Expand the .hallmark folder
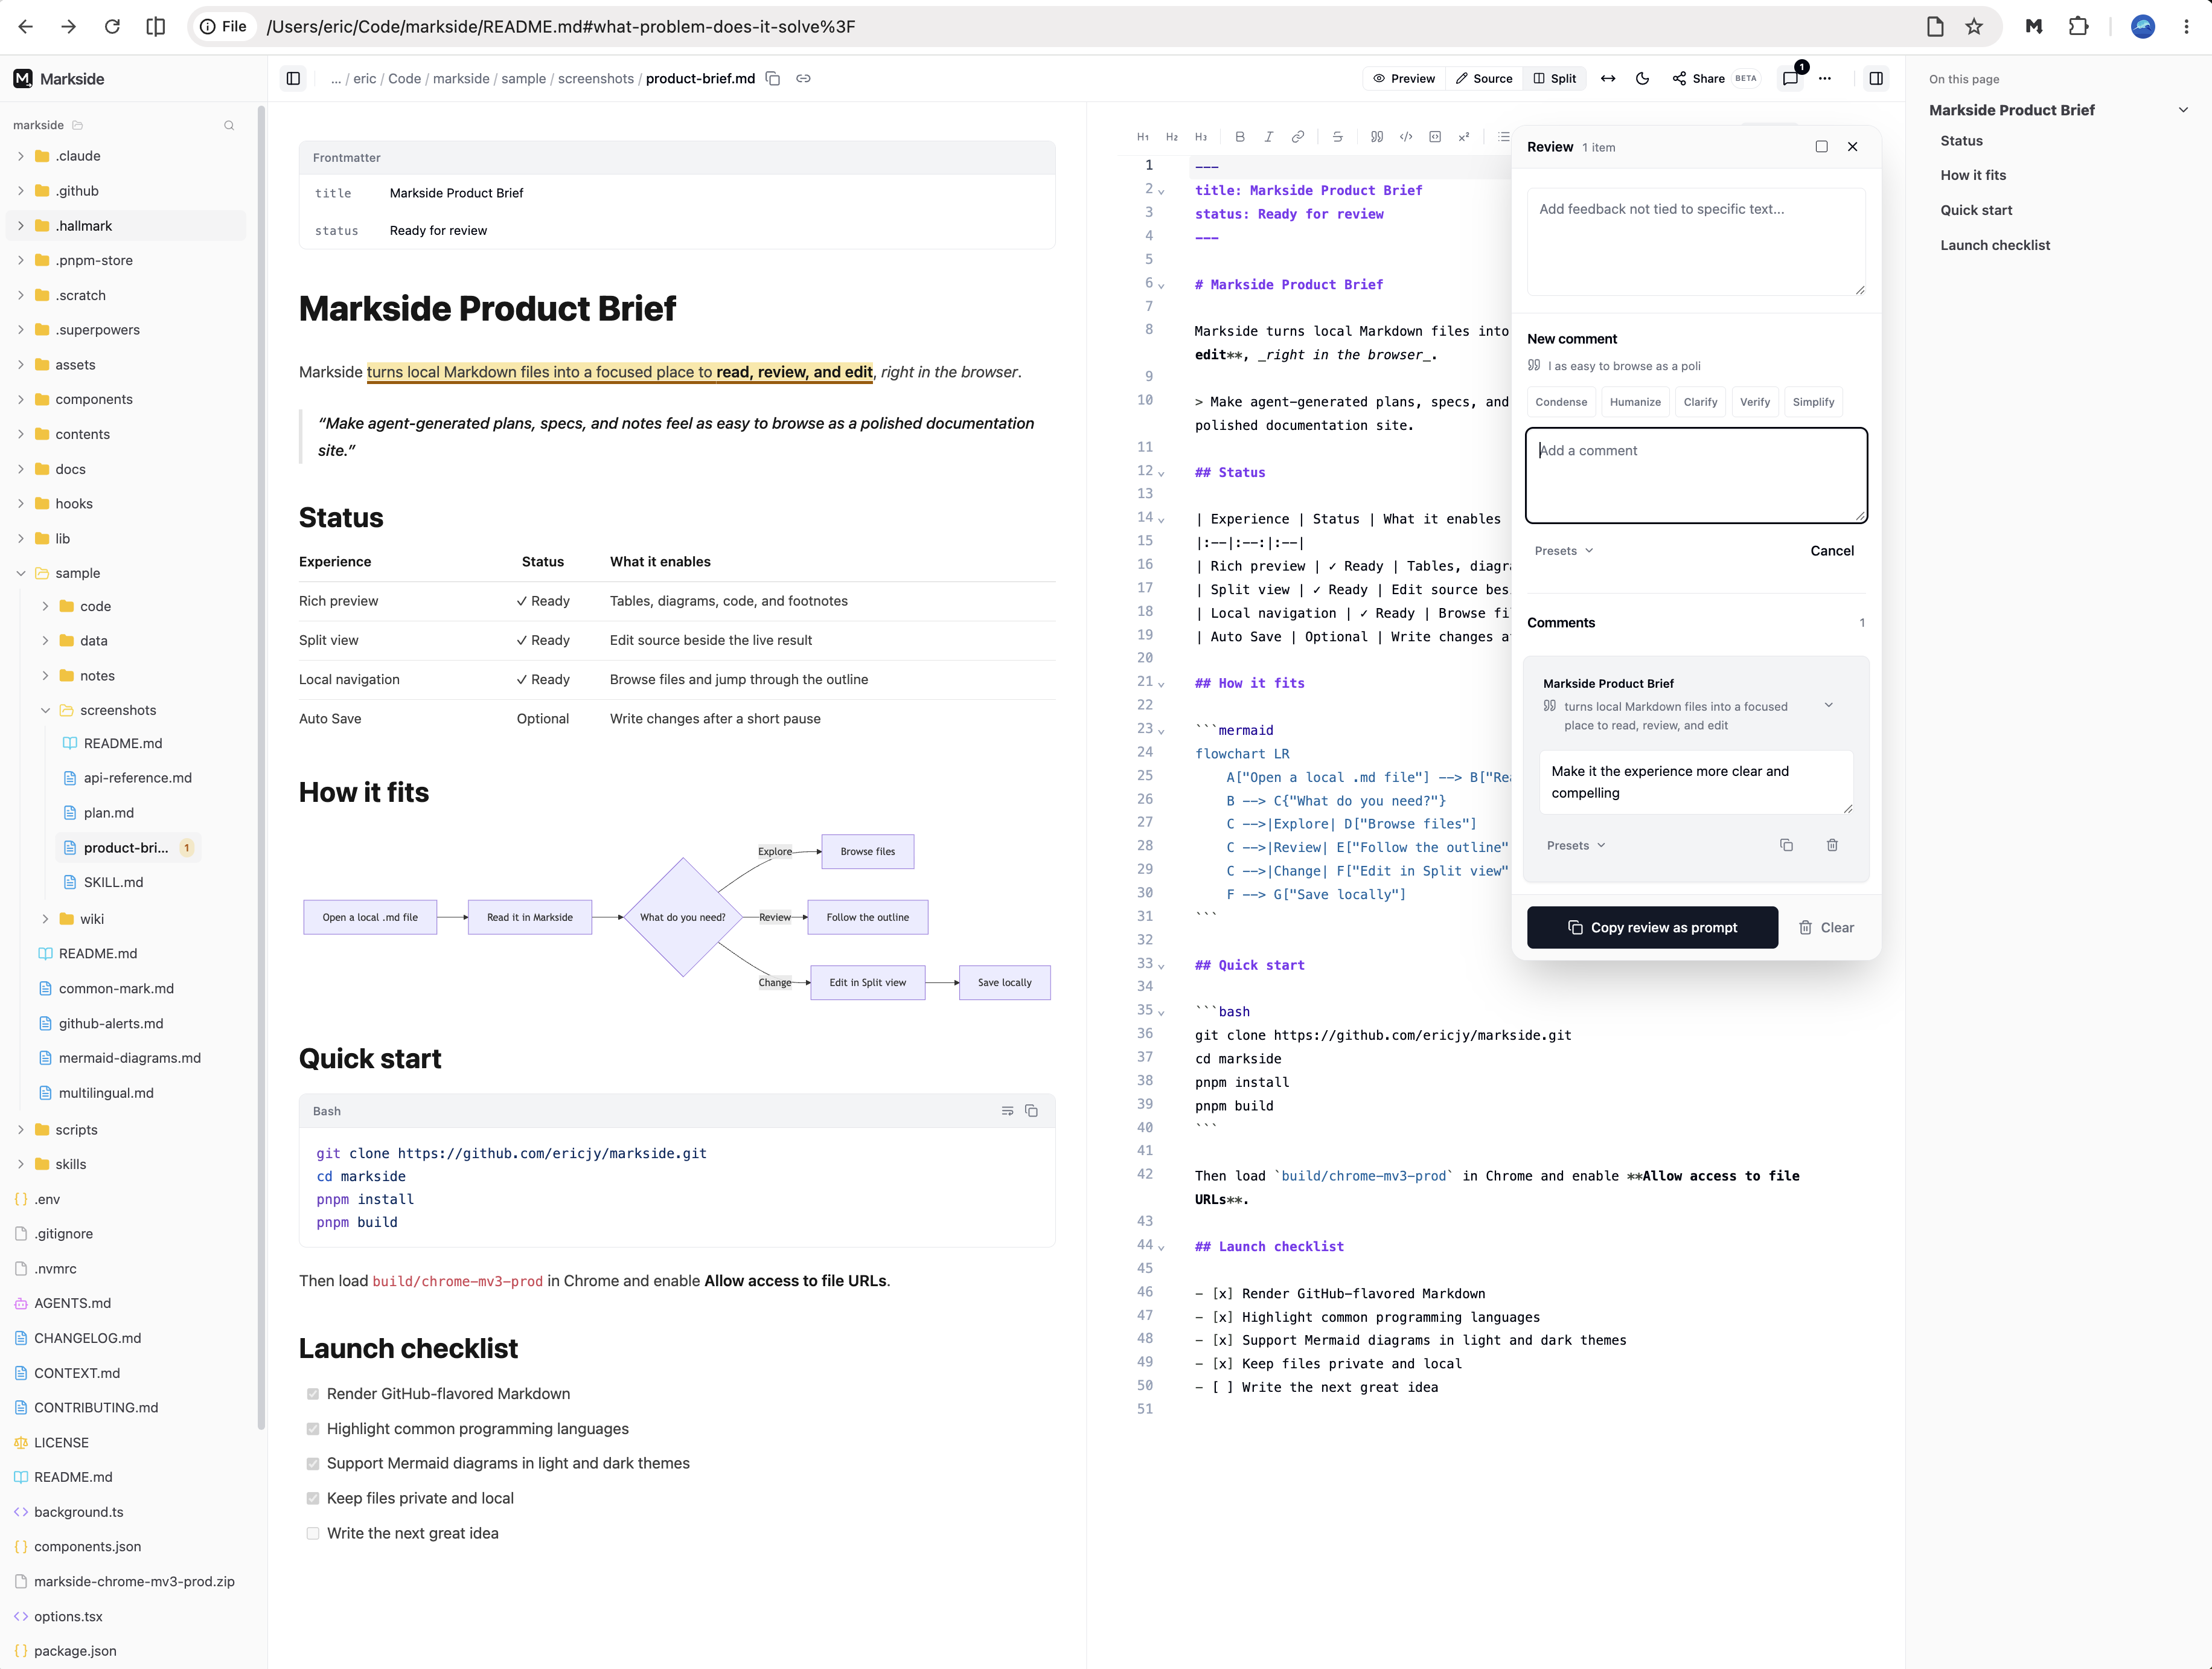 21,226
